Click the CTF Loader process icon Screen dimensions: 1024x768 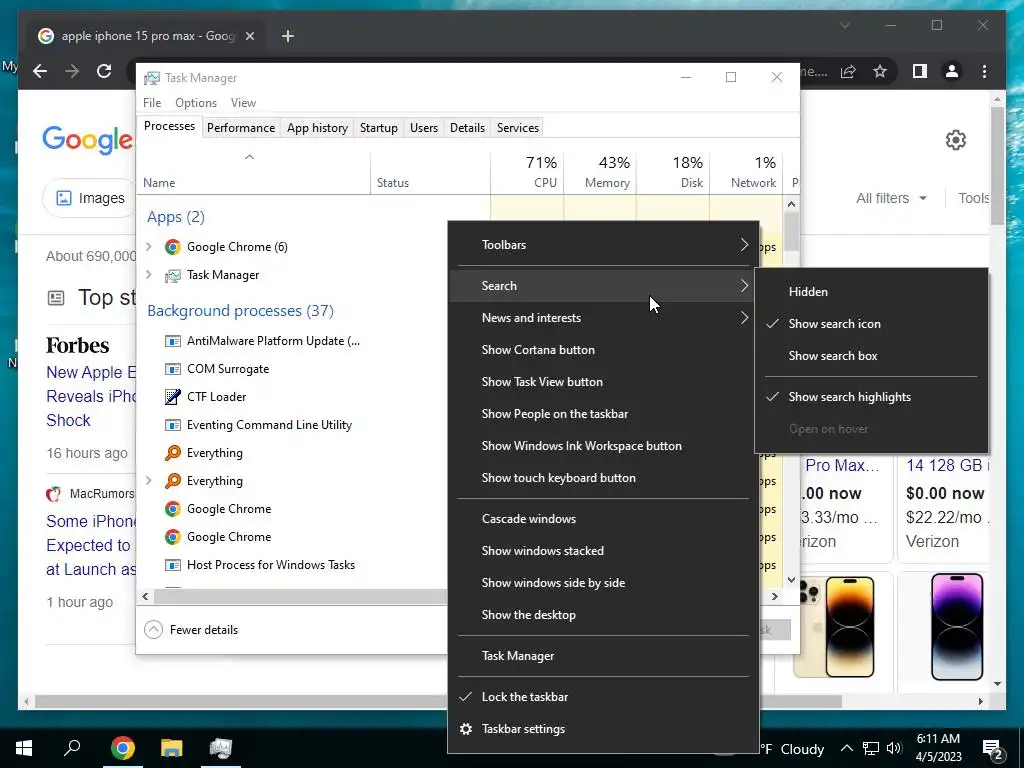pos(172,396)
